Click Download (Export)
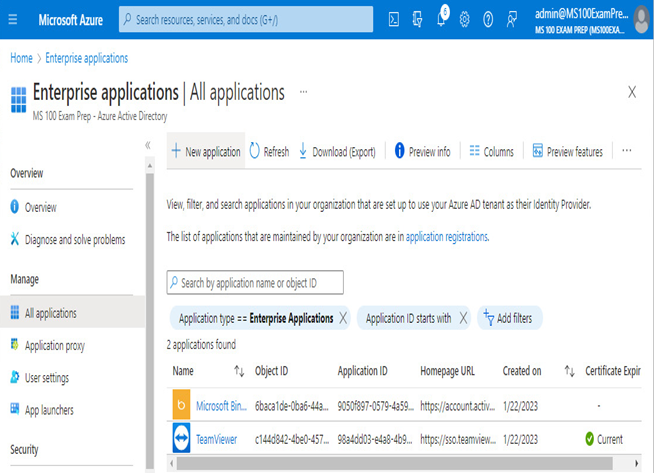 (x=337, y=151)
